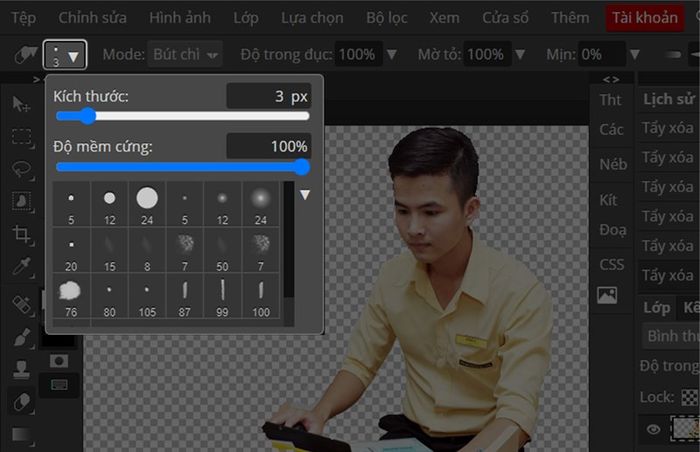Viewport: 700px width, 452px height.
Task: Click the Mờ tỏ value field
Action: coord(487,54)
